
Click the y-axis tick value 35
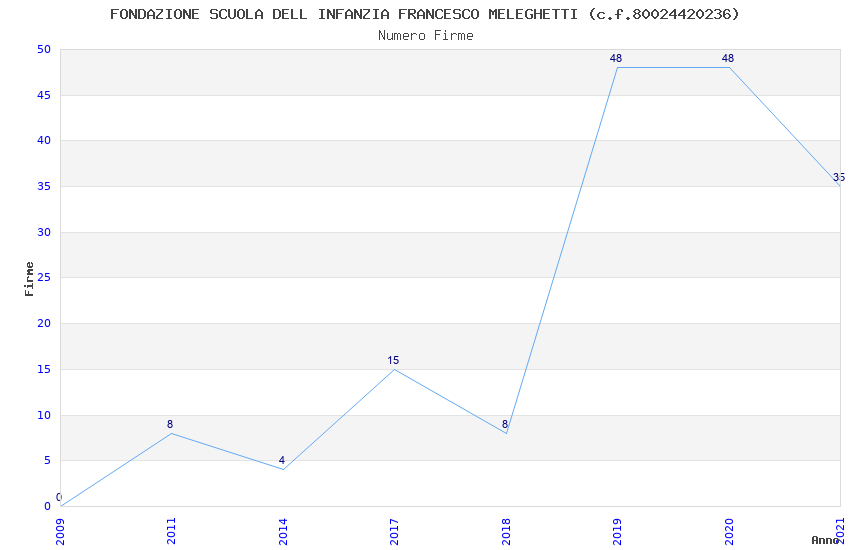pos(44,186)
